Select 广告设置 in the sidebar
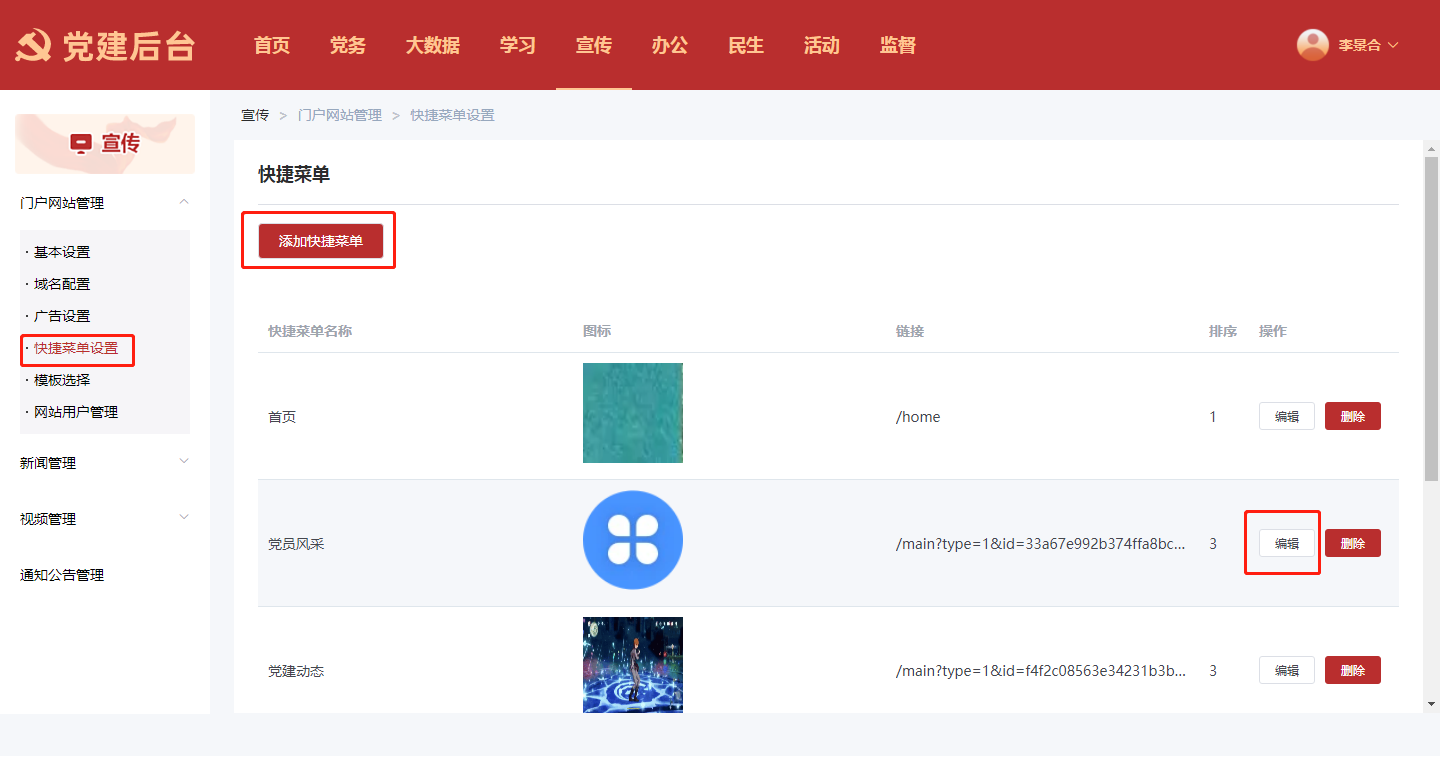The height and width of the screenshot is (757, 1440). tap(62, 316)
